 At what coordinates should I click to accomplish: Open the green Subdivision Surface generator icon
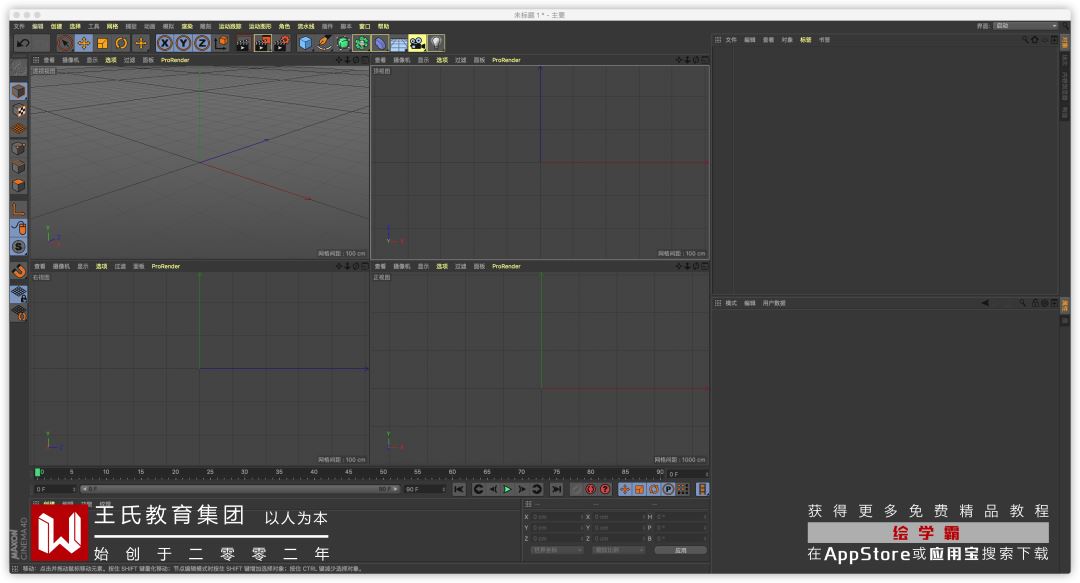pyautogui.click(x=343, y=43)
